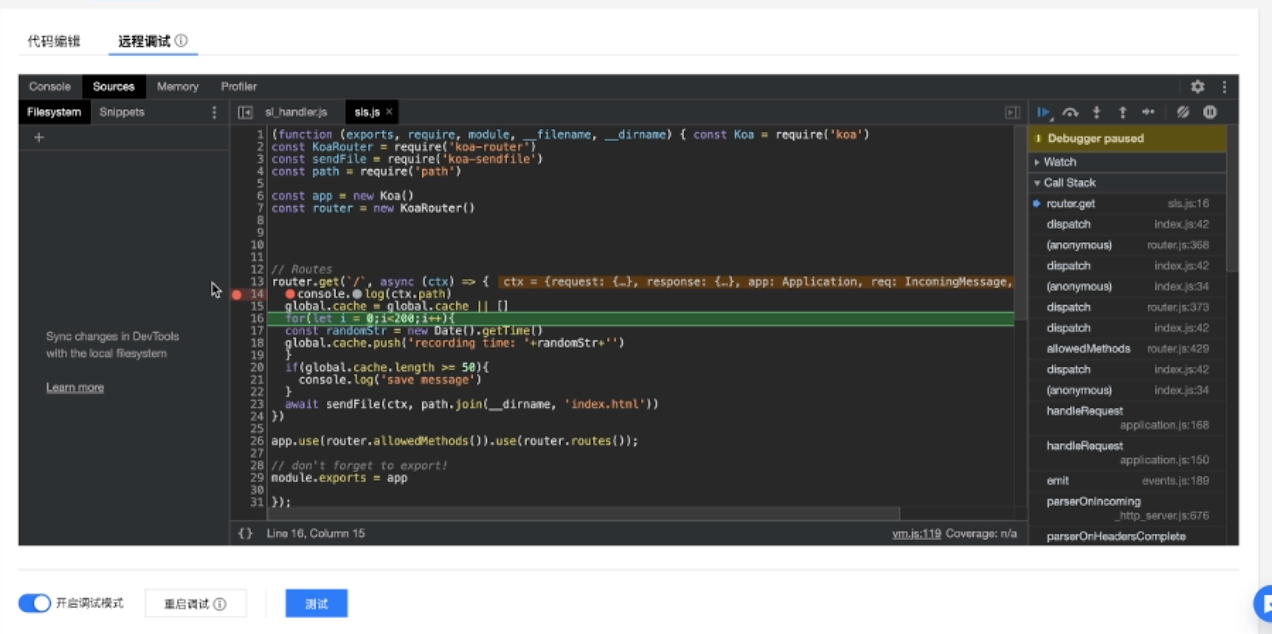Open the Memory tab

178,87
